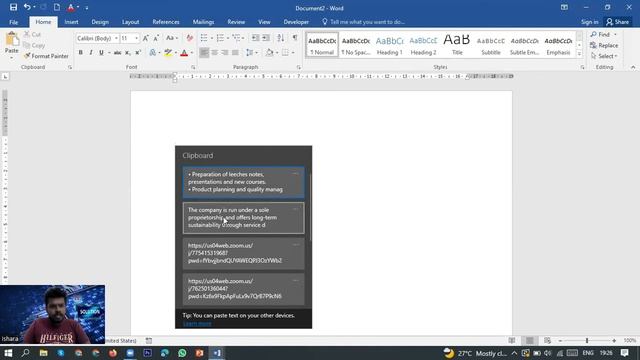This screenshot has height=360, width=640.
Task: Undo the last action
Action: (27, 7)
